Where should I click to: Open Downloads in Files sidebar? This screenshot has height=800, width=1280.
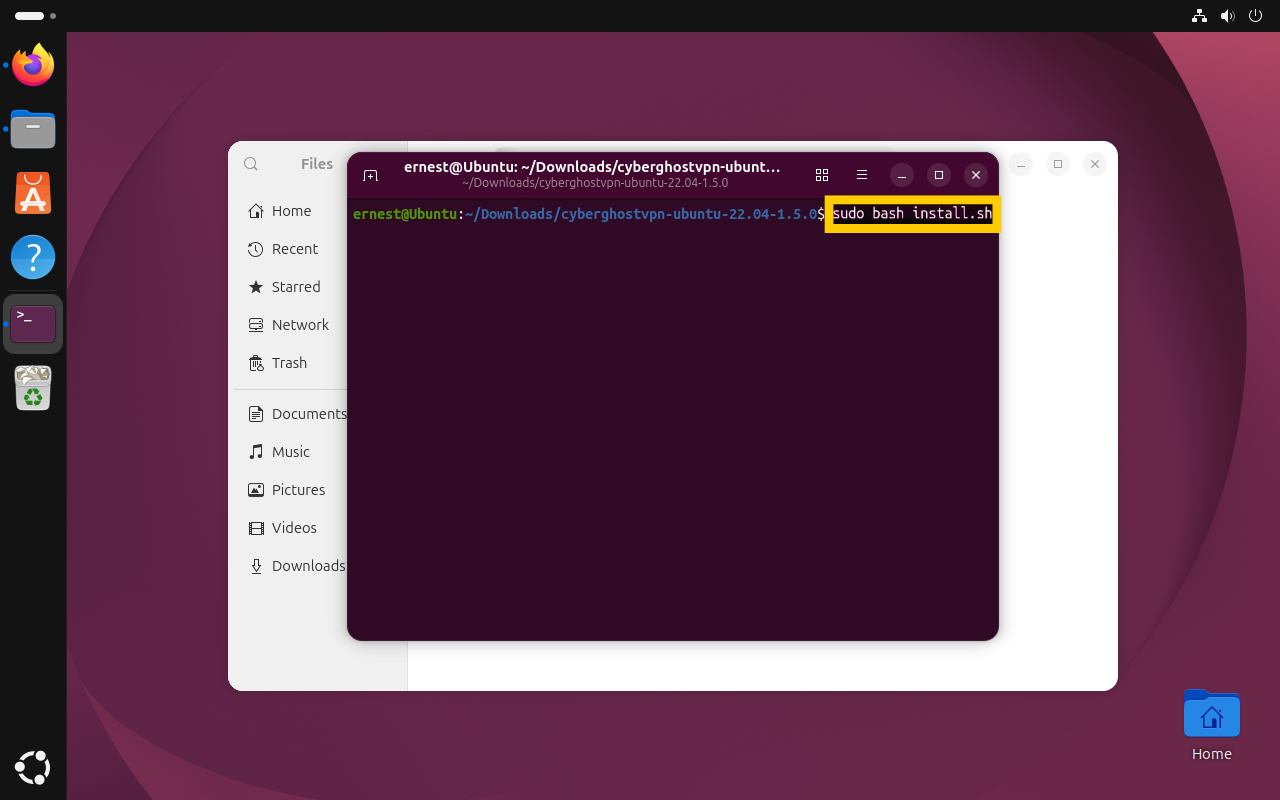pyautogui.click(x=291, y=566)
